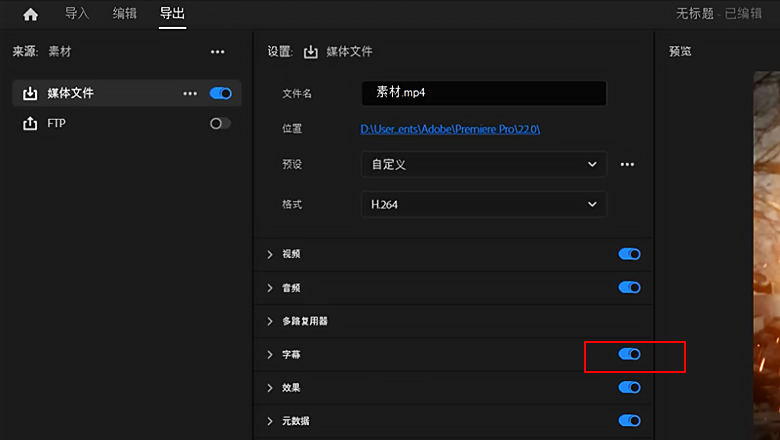The image size is (780, 440).
Task: Select the 导出 tab
Action: point(172,13)
